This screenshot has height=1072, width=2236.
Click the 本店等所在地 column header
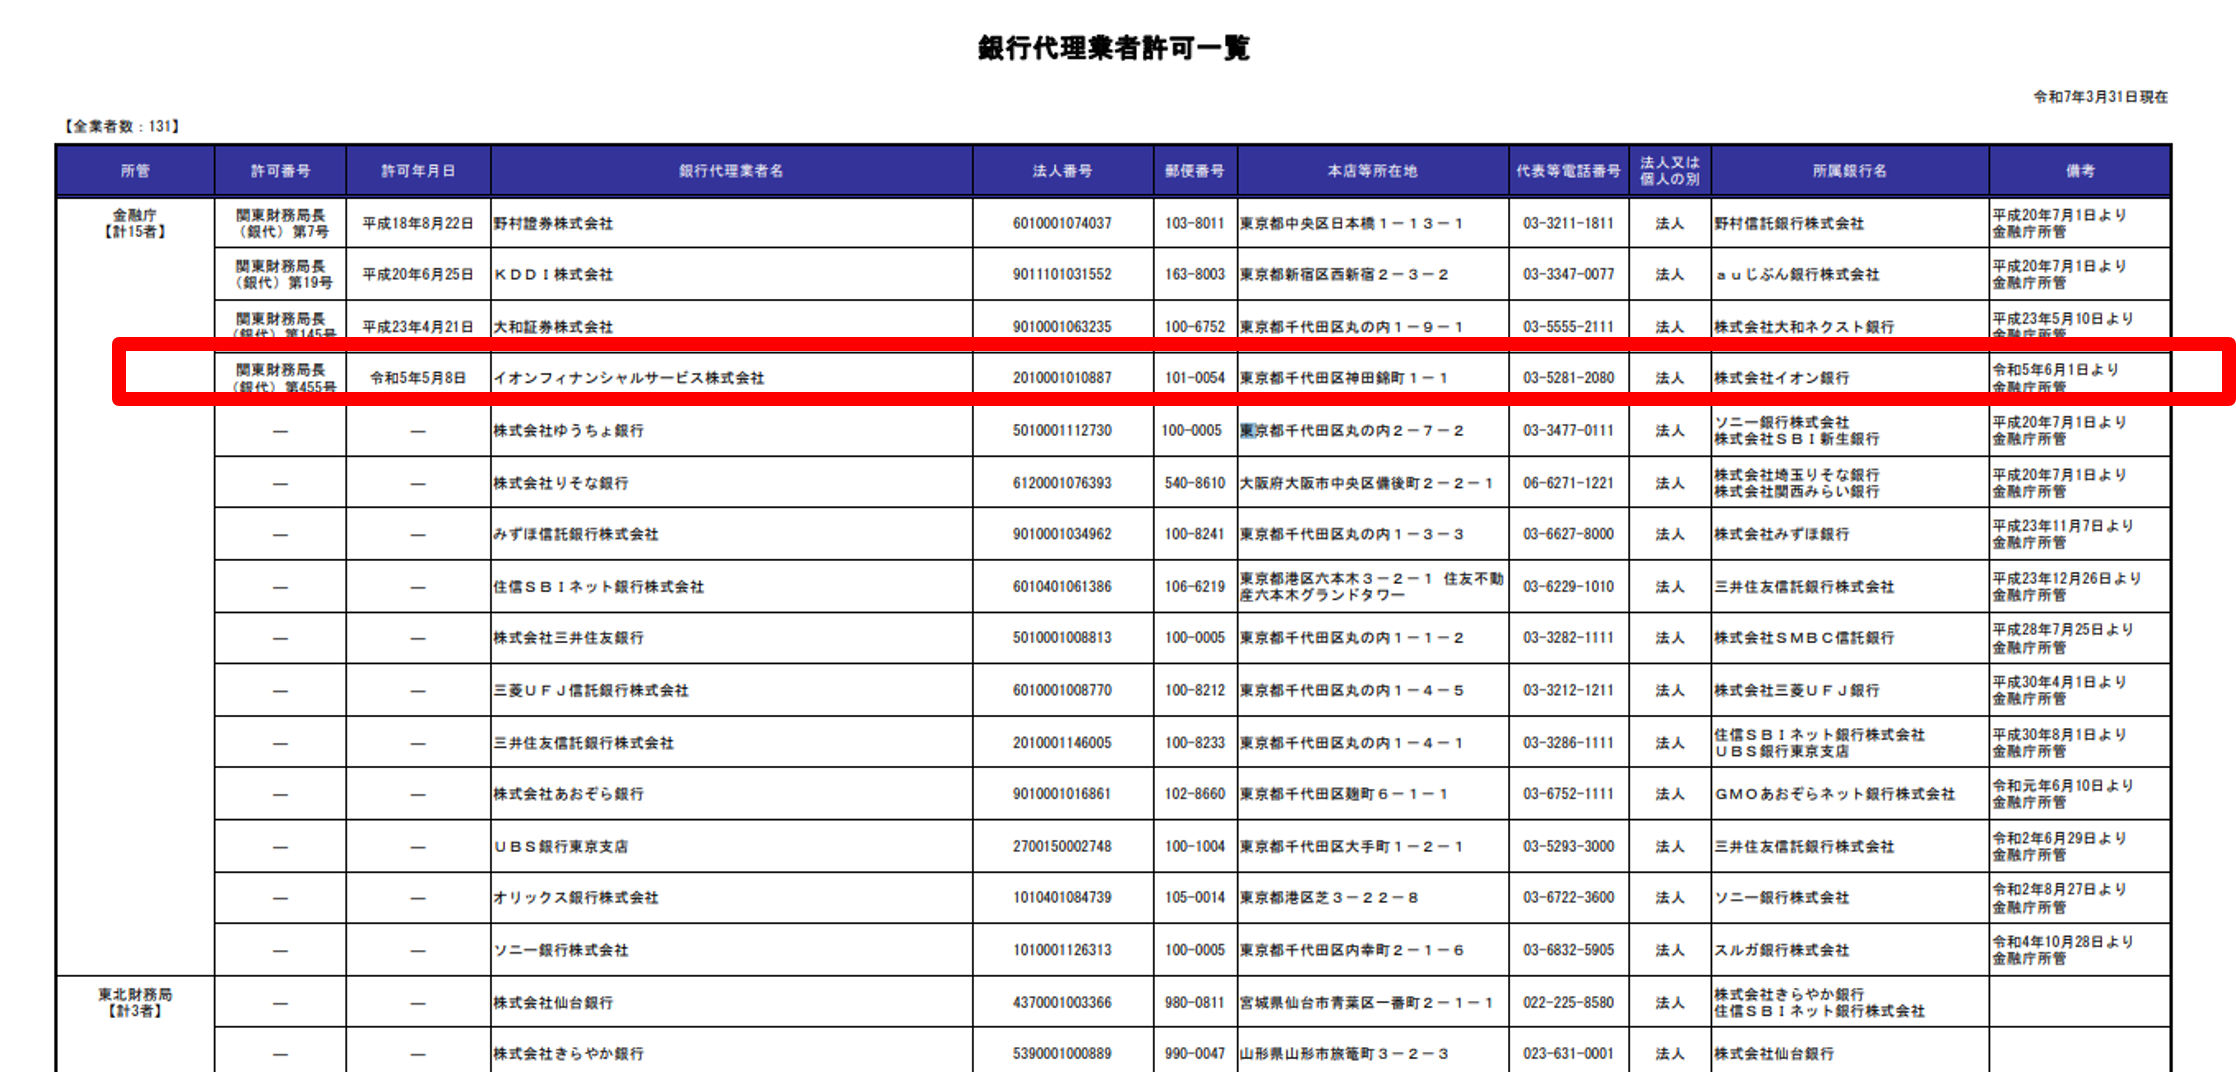[x=1372, y=171]
